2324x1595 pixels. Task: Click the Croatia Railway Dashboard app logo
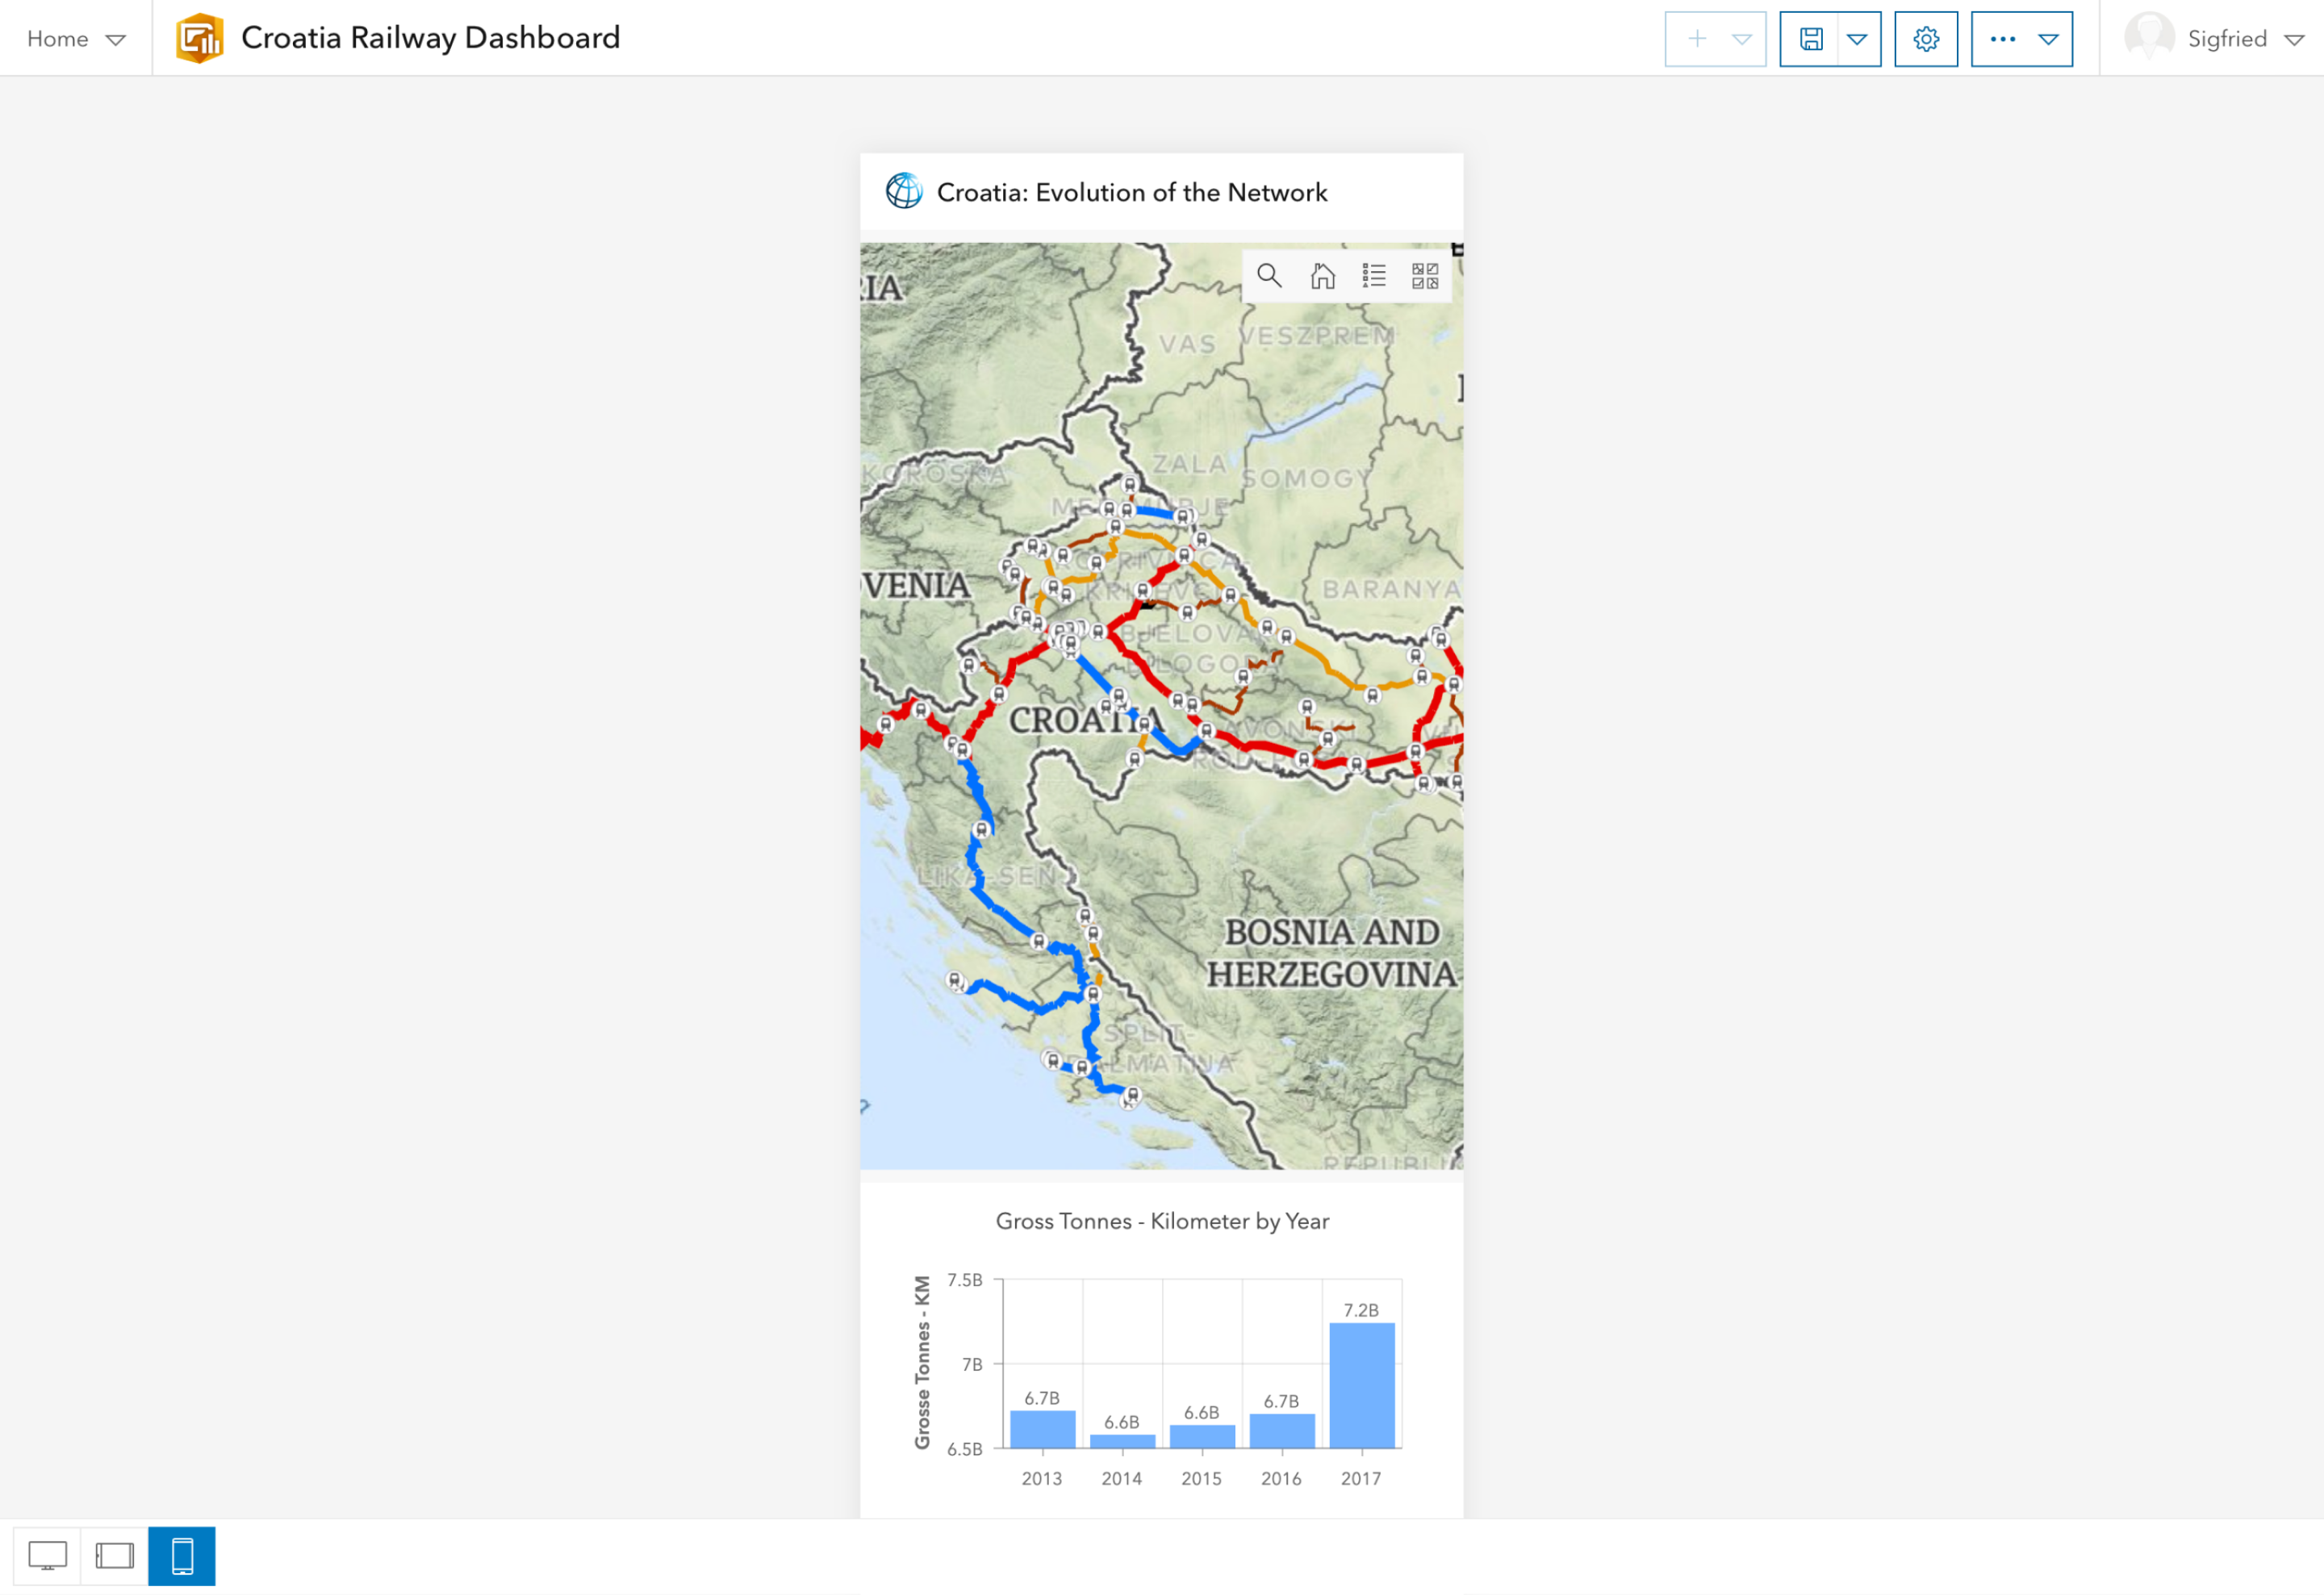pyautogui.click(x=199, y=38)
